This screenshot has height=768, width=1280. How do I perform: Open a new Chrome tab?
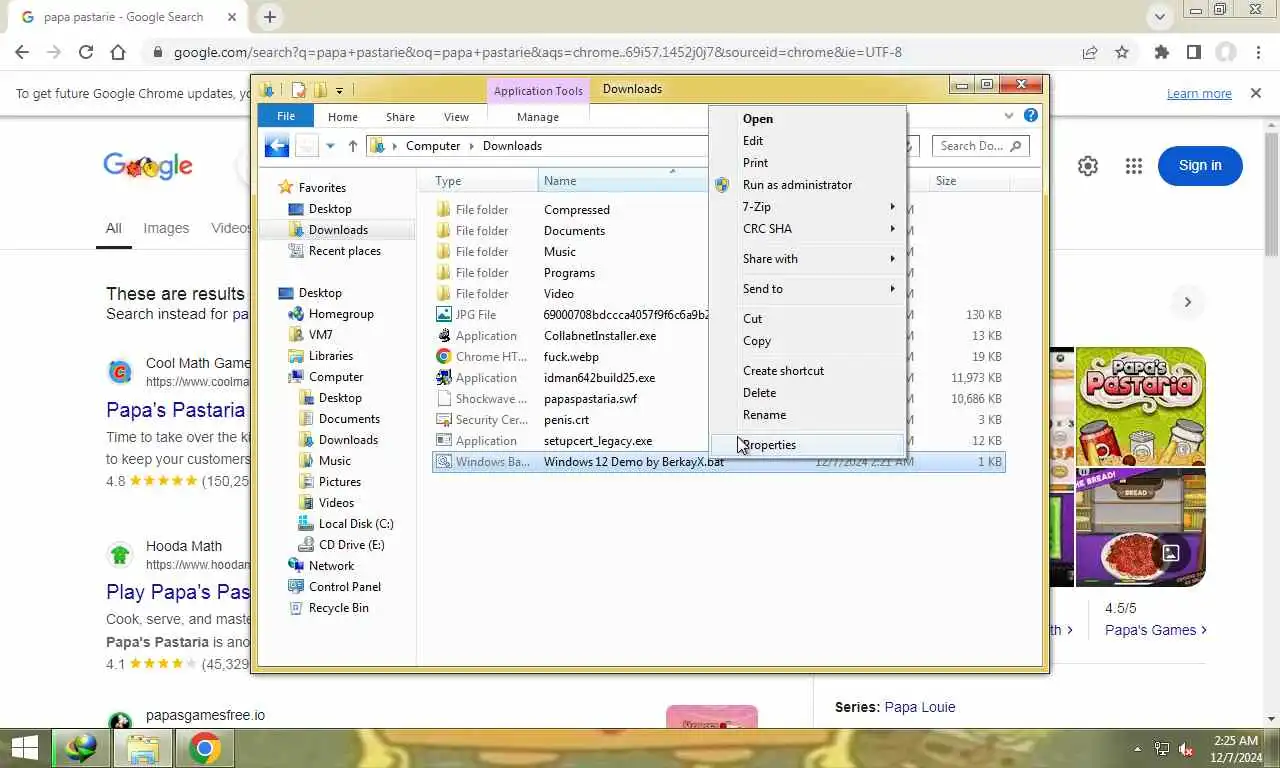click(270, 17)
